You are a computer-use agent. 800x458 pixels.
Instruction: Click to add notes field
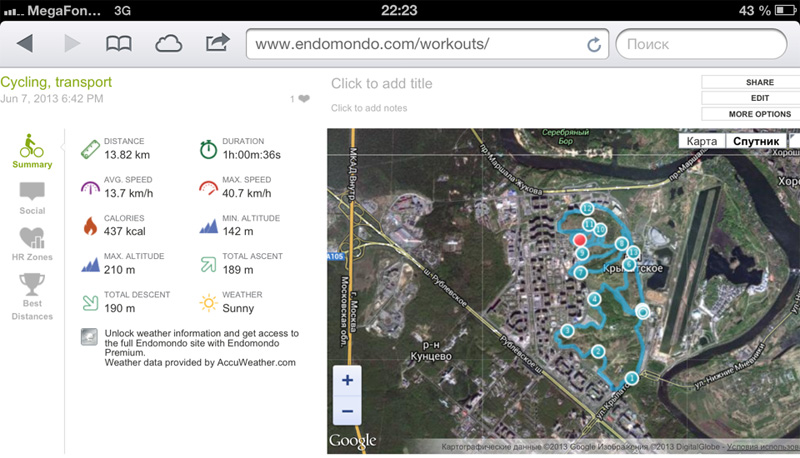(x=369, y=108)
